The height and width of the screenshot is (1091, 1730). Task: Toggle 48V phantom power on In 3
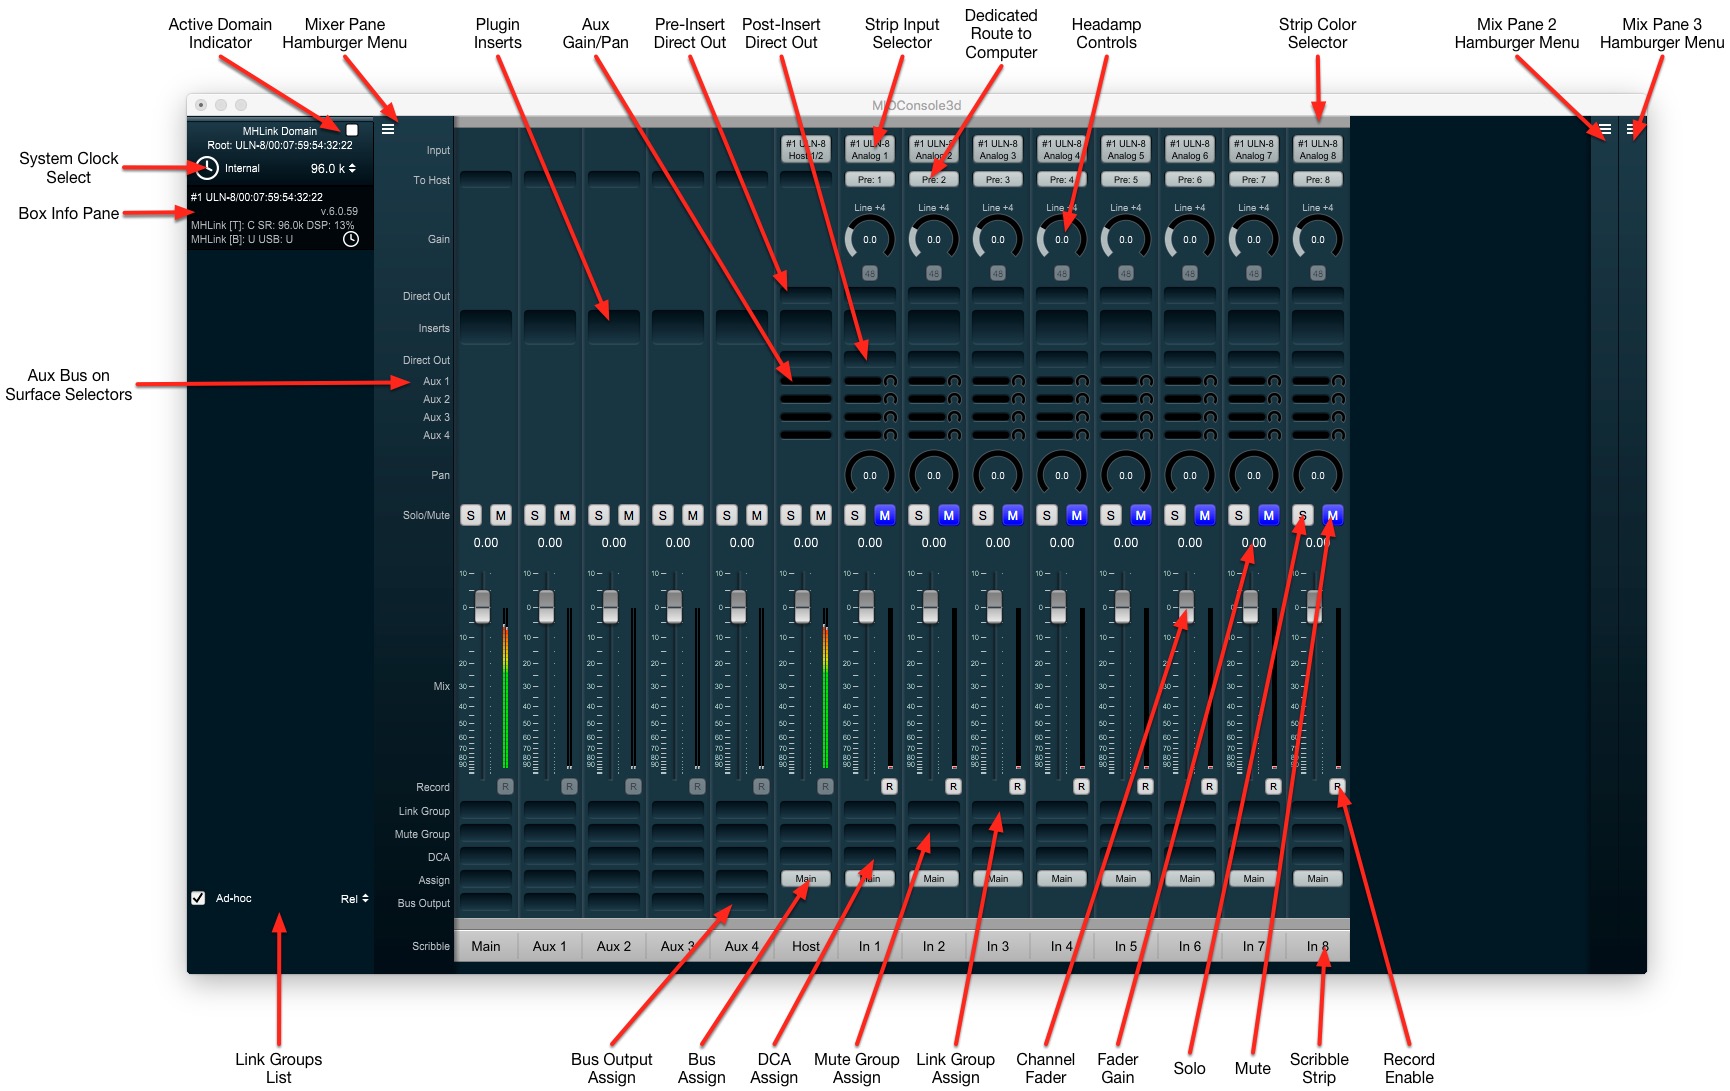(x=998, y=273)
